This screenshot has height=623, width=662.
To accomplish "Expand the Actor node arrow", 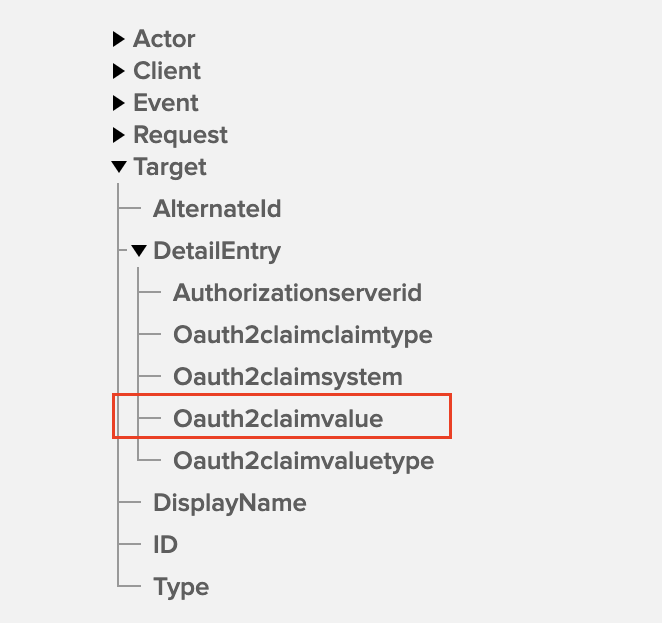I will point(119,40).
